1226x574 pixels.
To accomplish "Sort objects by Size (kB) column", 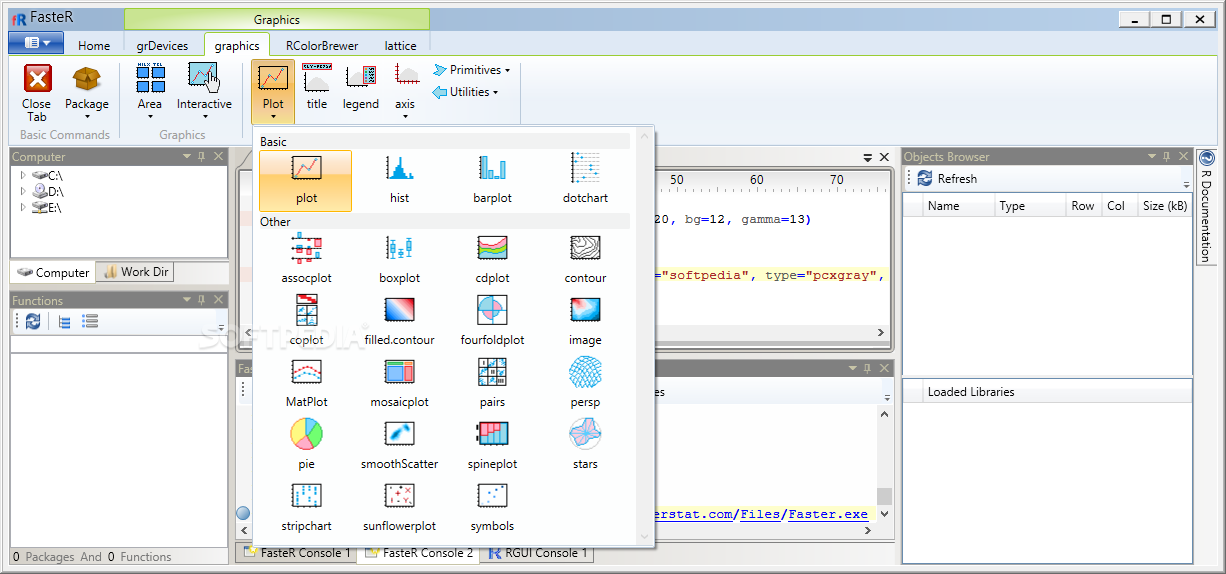I will click(x=1166, y=206).
